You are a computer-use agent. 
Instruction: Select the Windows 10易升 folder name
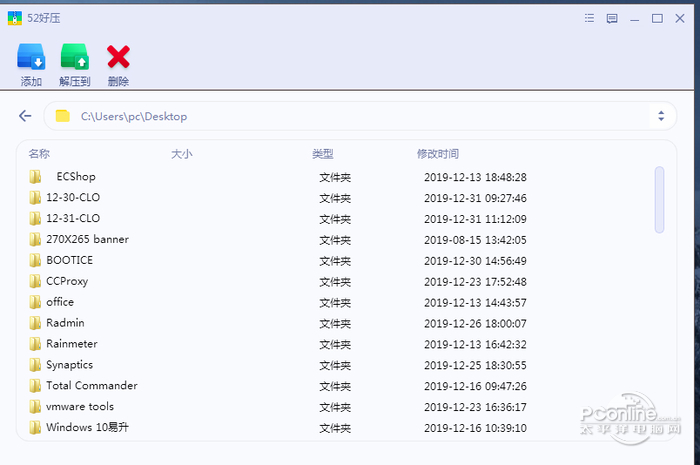click(88, 428)
